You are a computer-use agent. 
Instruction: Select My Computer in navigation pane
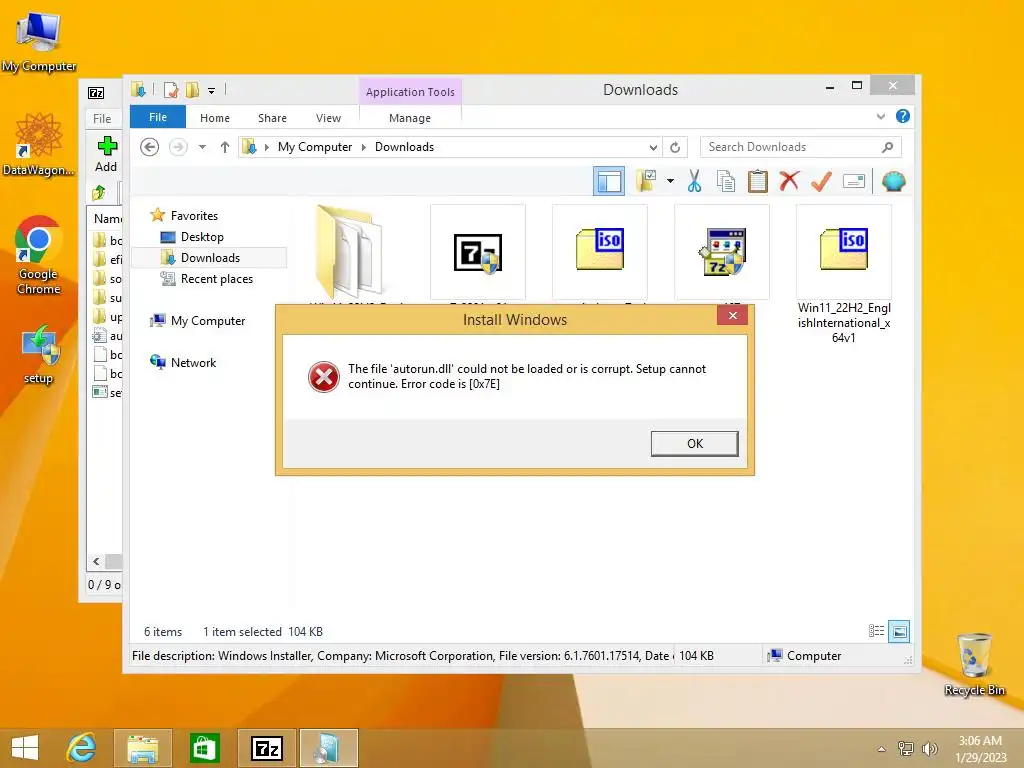[x=208, y=321]
